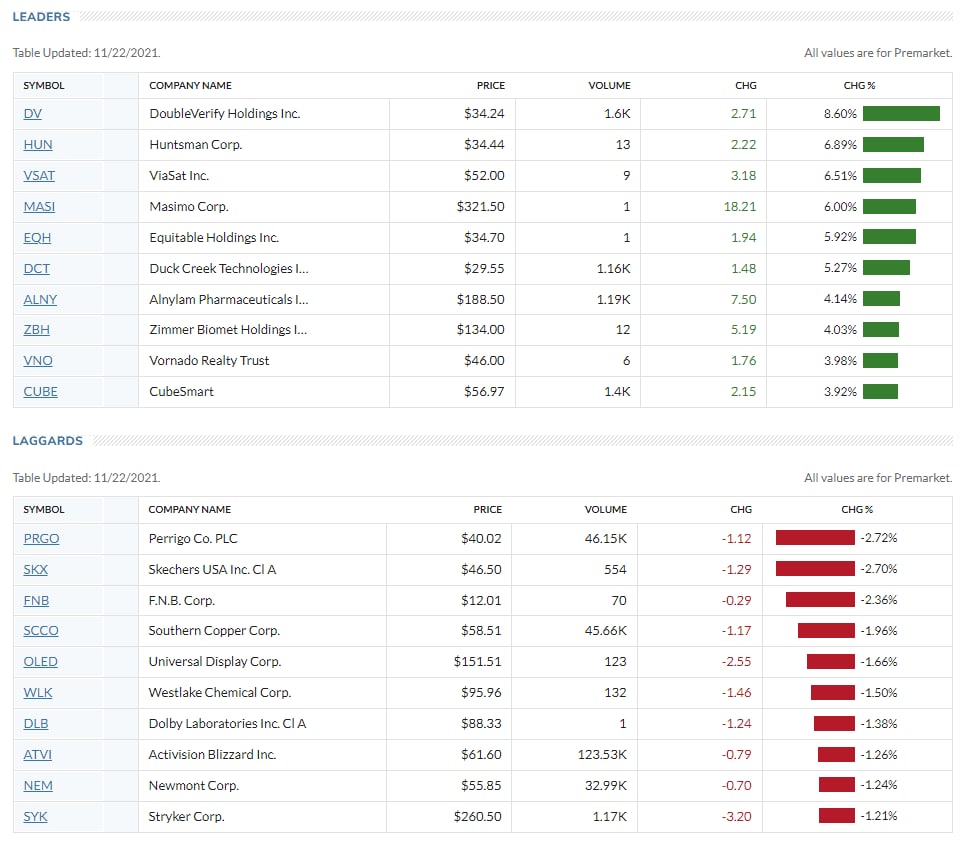Open the DCT ticker link
This screenshot has height=841, width=967.
(x=36, y=268)
